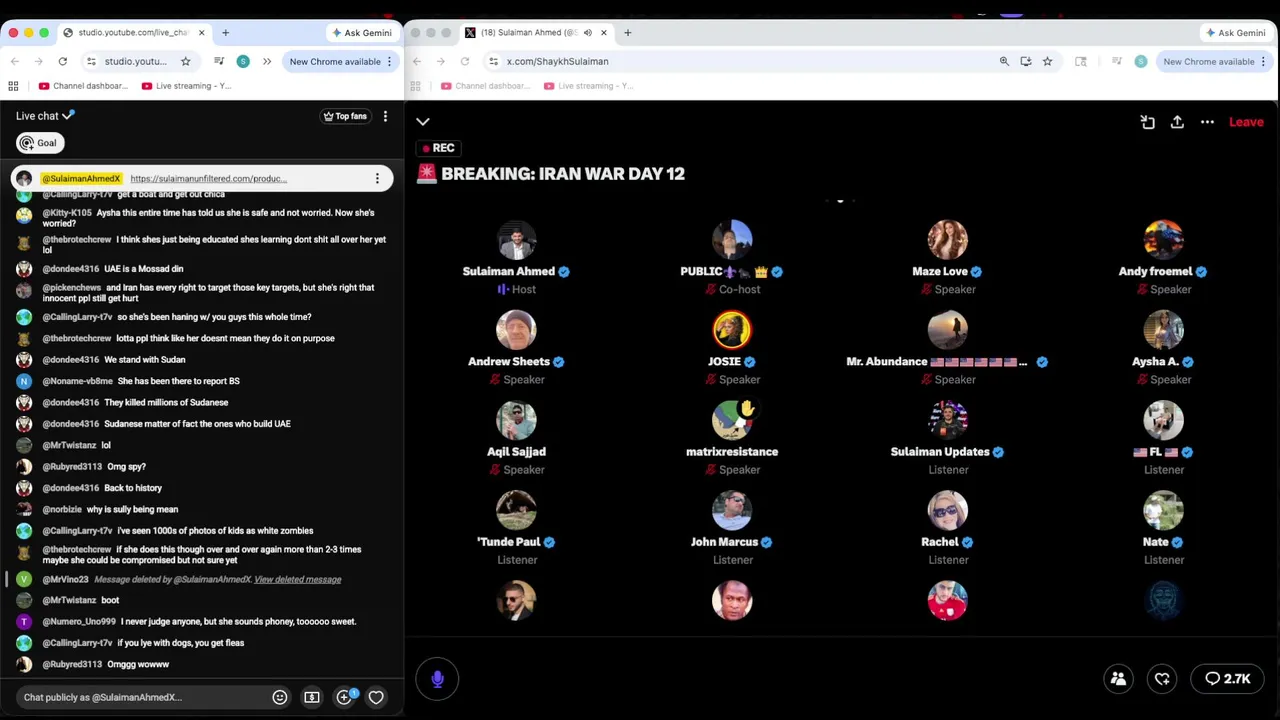This screenshot has width=1280, height=720.
Task: Send a heart reaction in live chat
Action: (x=376, y=697)
